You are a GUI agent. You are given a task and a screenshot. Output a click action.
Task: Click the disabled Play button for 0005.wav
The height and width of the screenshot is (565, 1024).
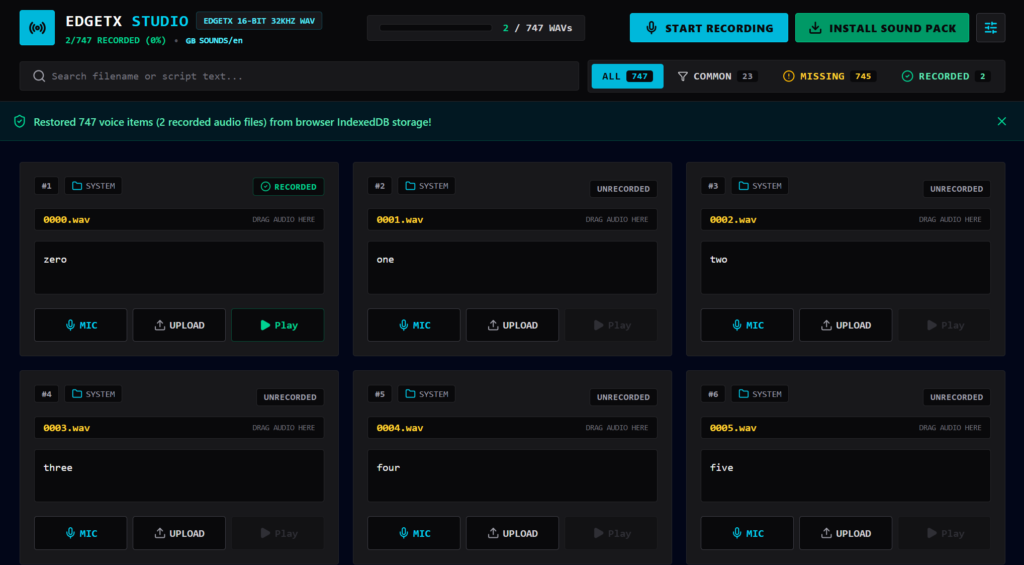point(944,533)
